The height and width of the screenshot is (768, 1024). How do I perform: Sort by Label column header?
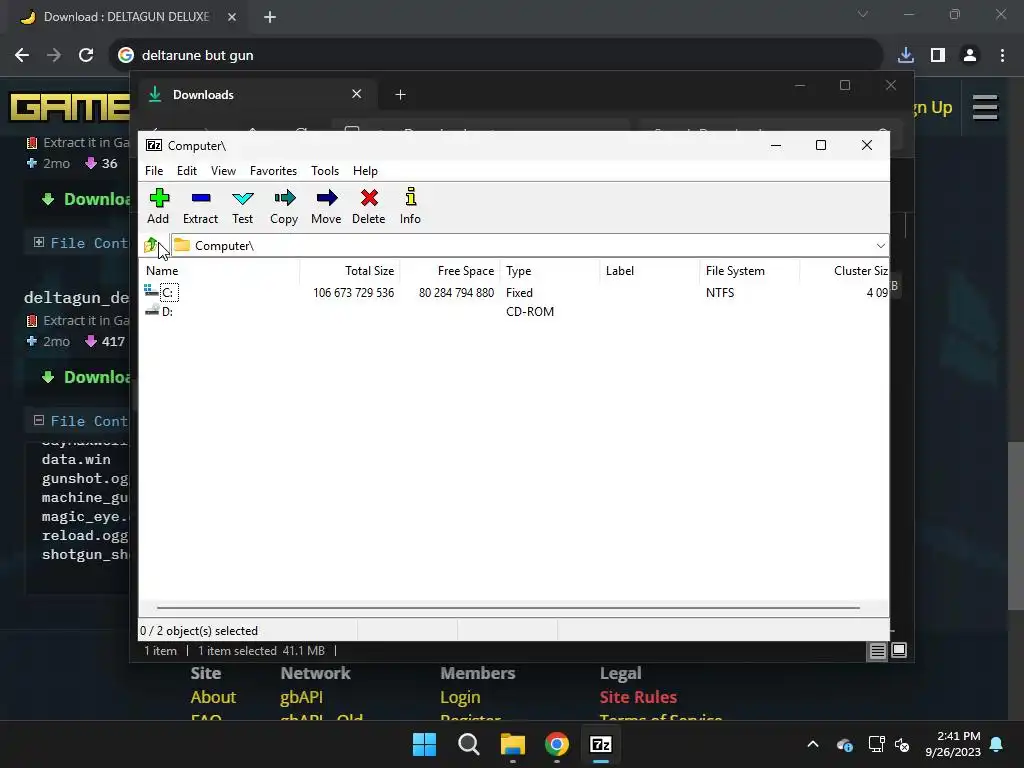(x=650, y=270)
